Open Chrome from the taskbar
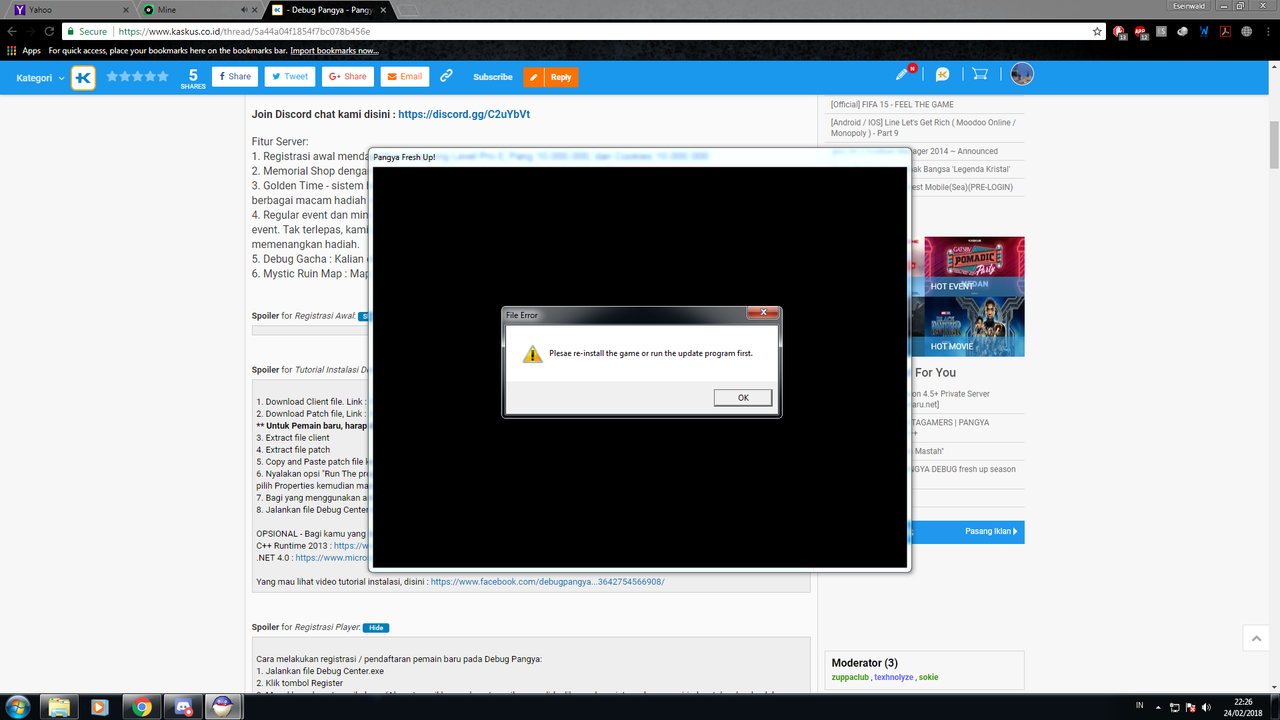Screen dimensions: 1280x720 pos(142,707)
